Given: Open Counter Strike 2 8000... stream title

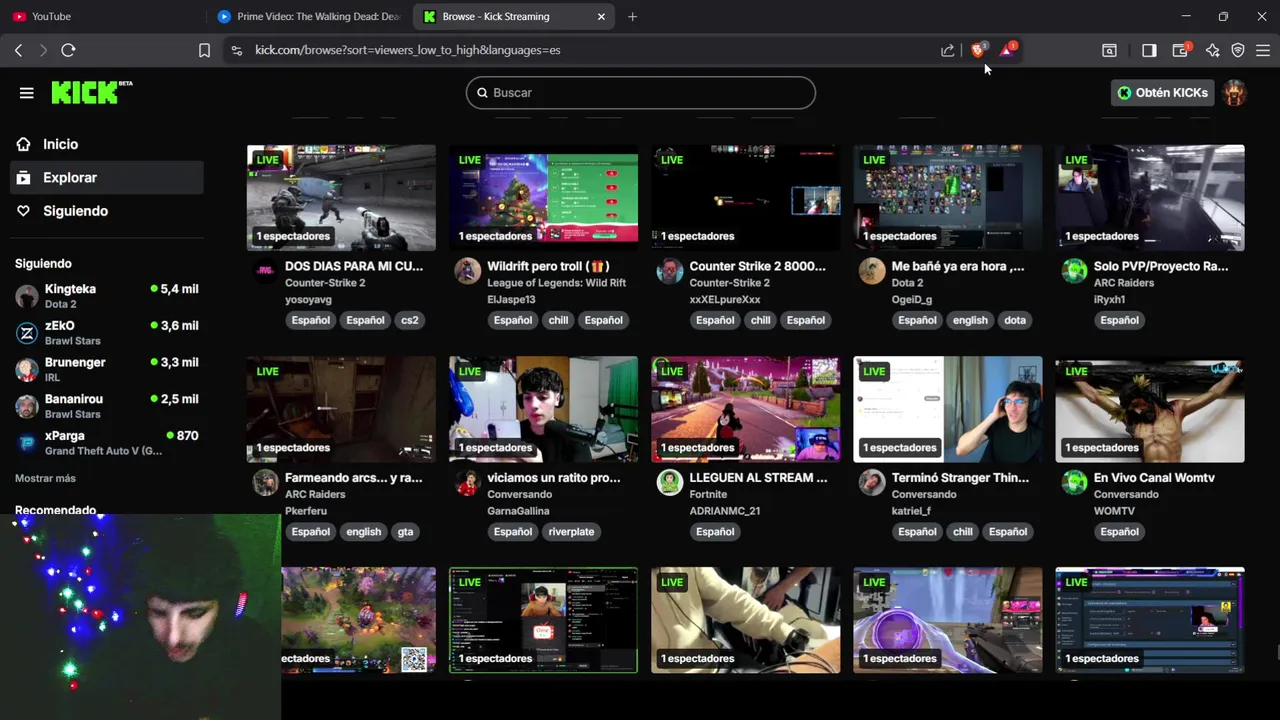Looking at the screenshot, I should [x=758, y=266].
